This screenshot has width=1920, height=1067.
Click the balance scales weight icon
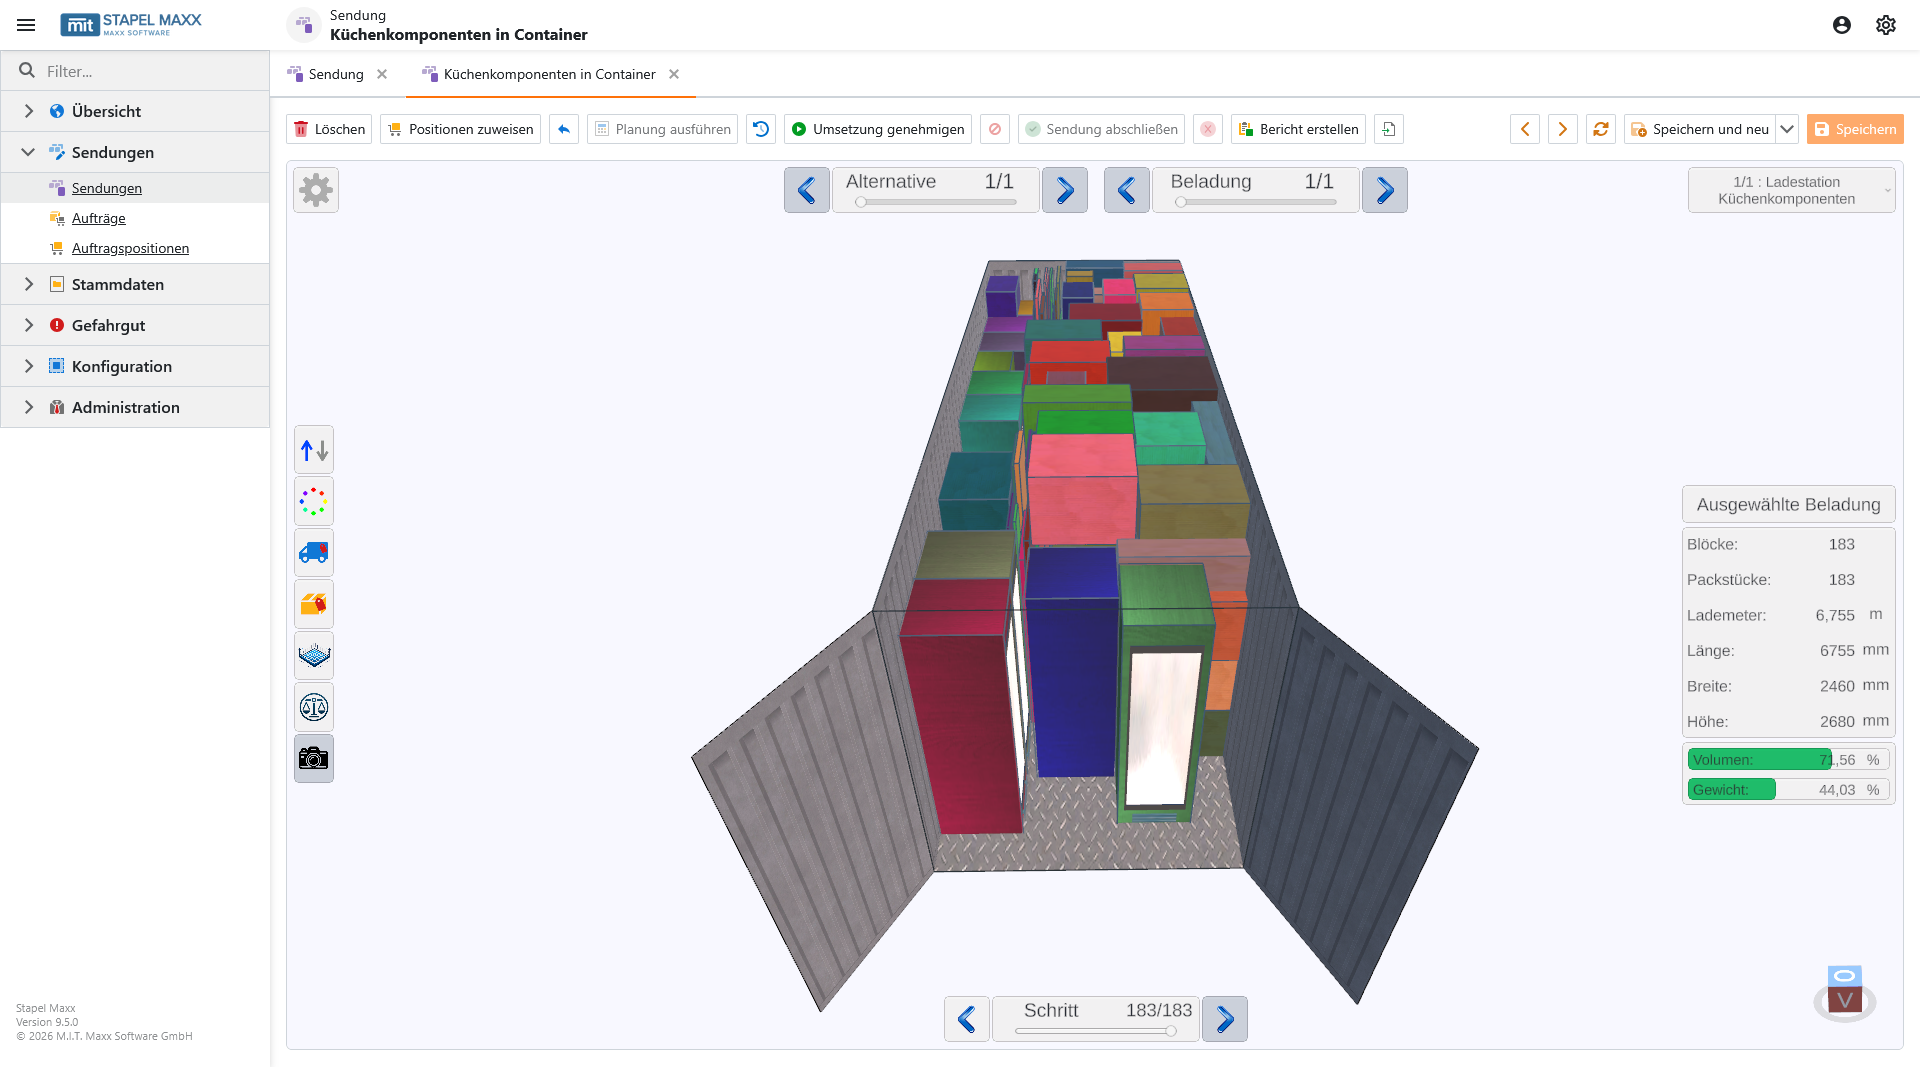pyautogui.click(x=314, y=707)
